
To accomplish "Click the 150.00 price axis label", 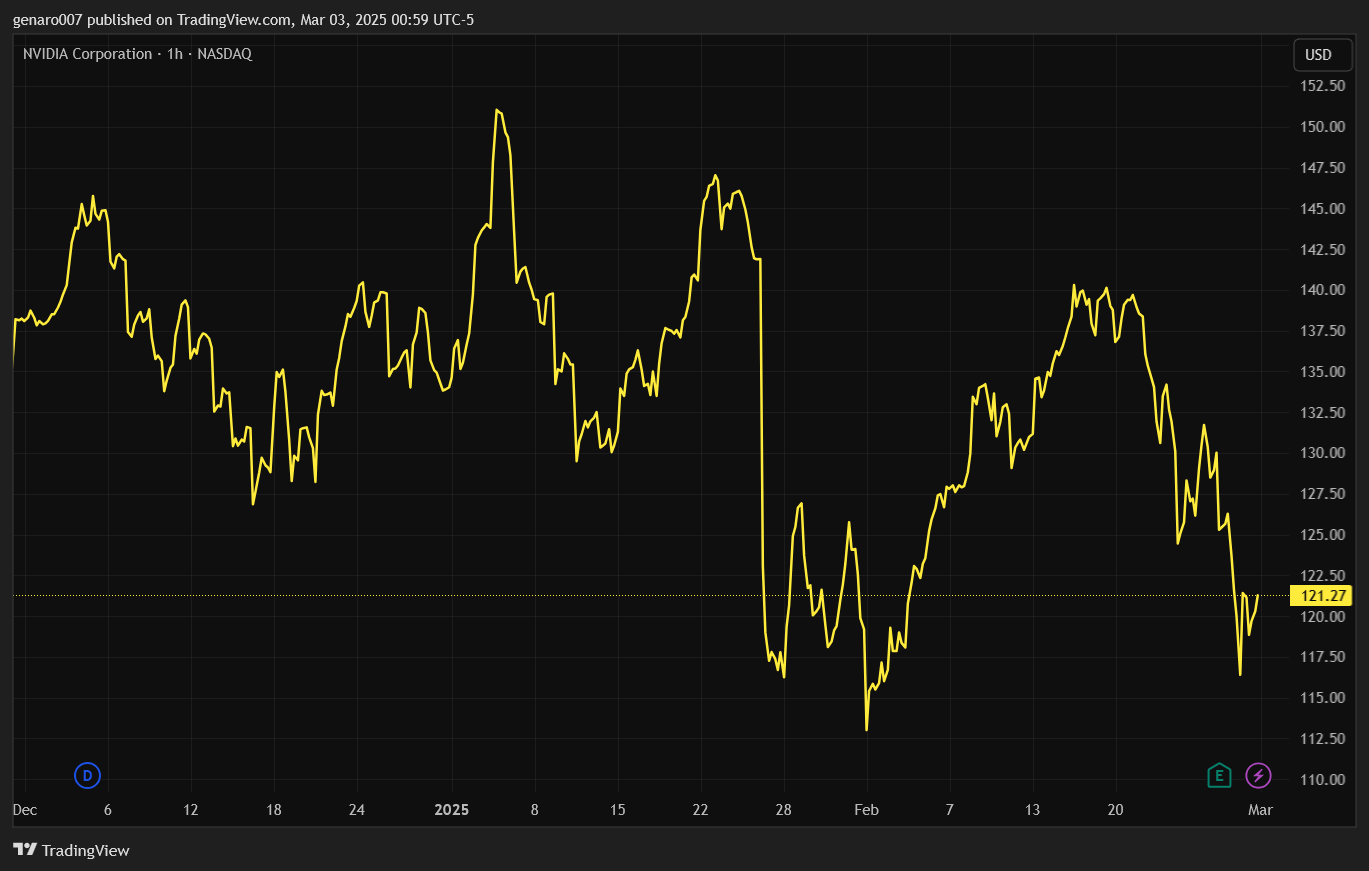I will click(x=1322, y=127).
